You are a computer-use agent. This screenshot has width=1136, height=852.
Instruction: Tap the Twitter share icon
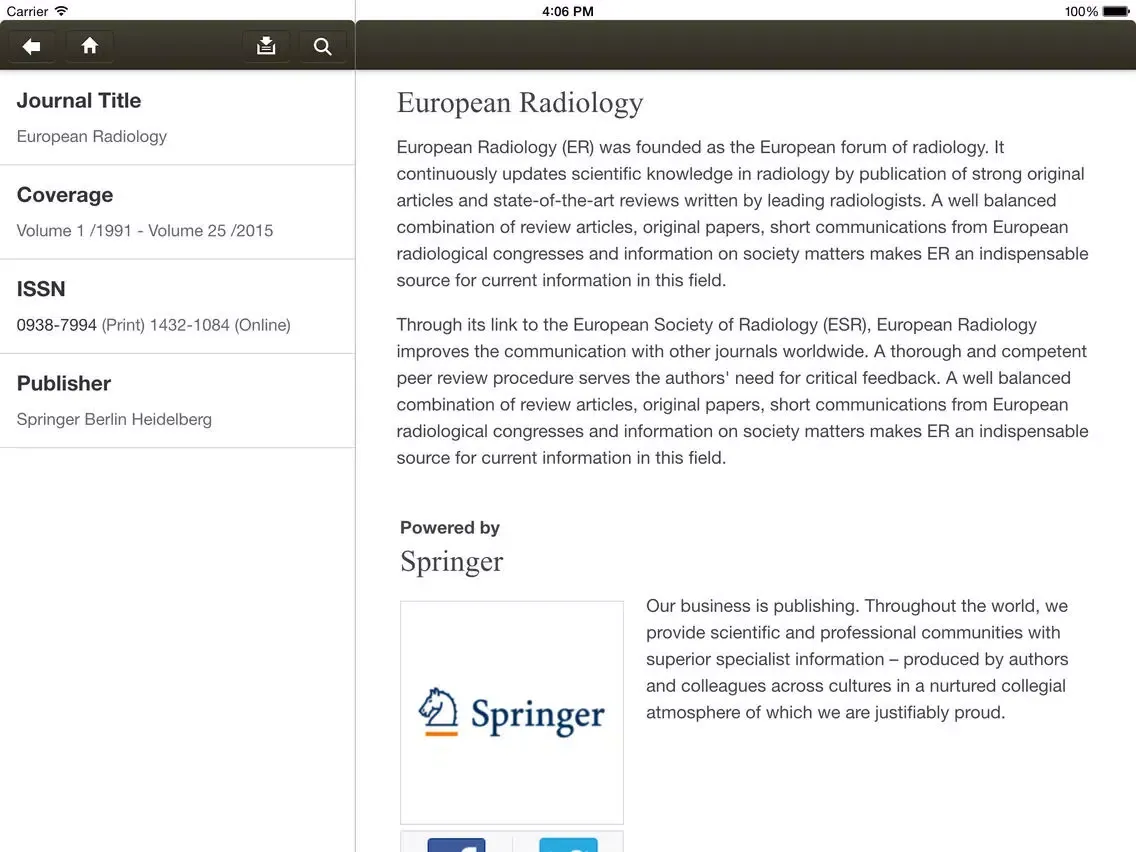[x=568, y=845]
